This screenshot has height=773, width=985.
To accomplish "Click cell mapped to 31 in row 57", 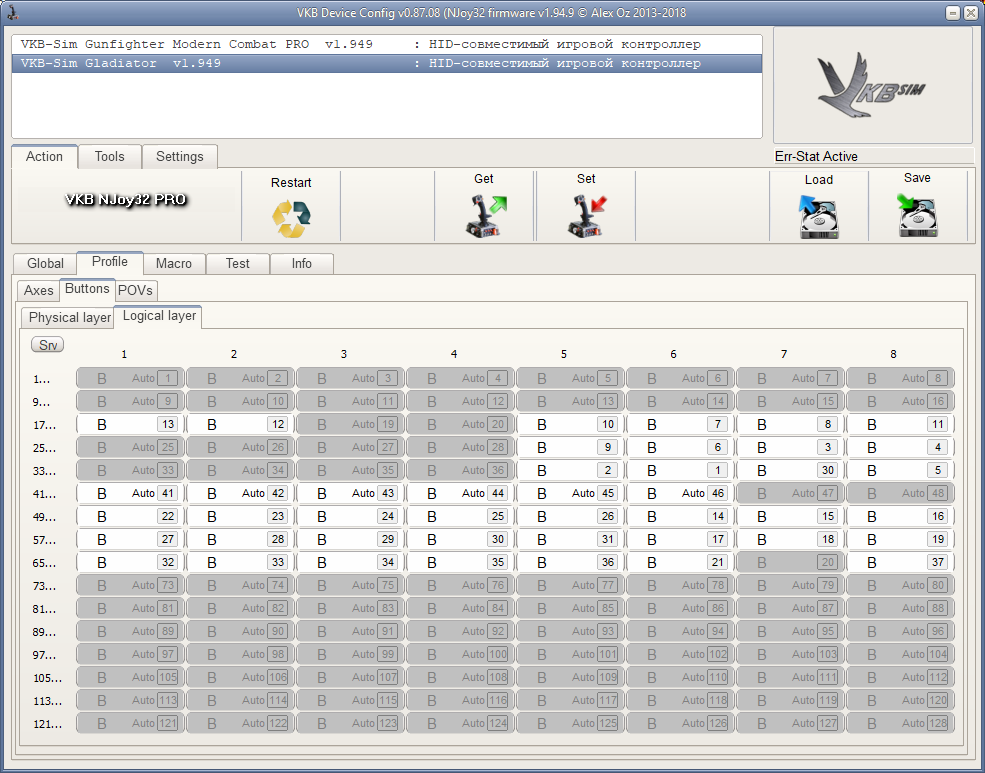I will click(x=570, y=539).
